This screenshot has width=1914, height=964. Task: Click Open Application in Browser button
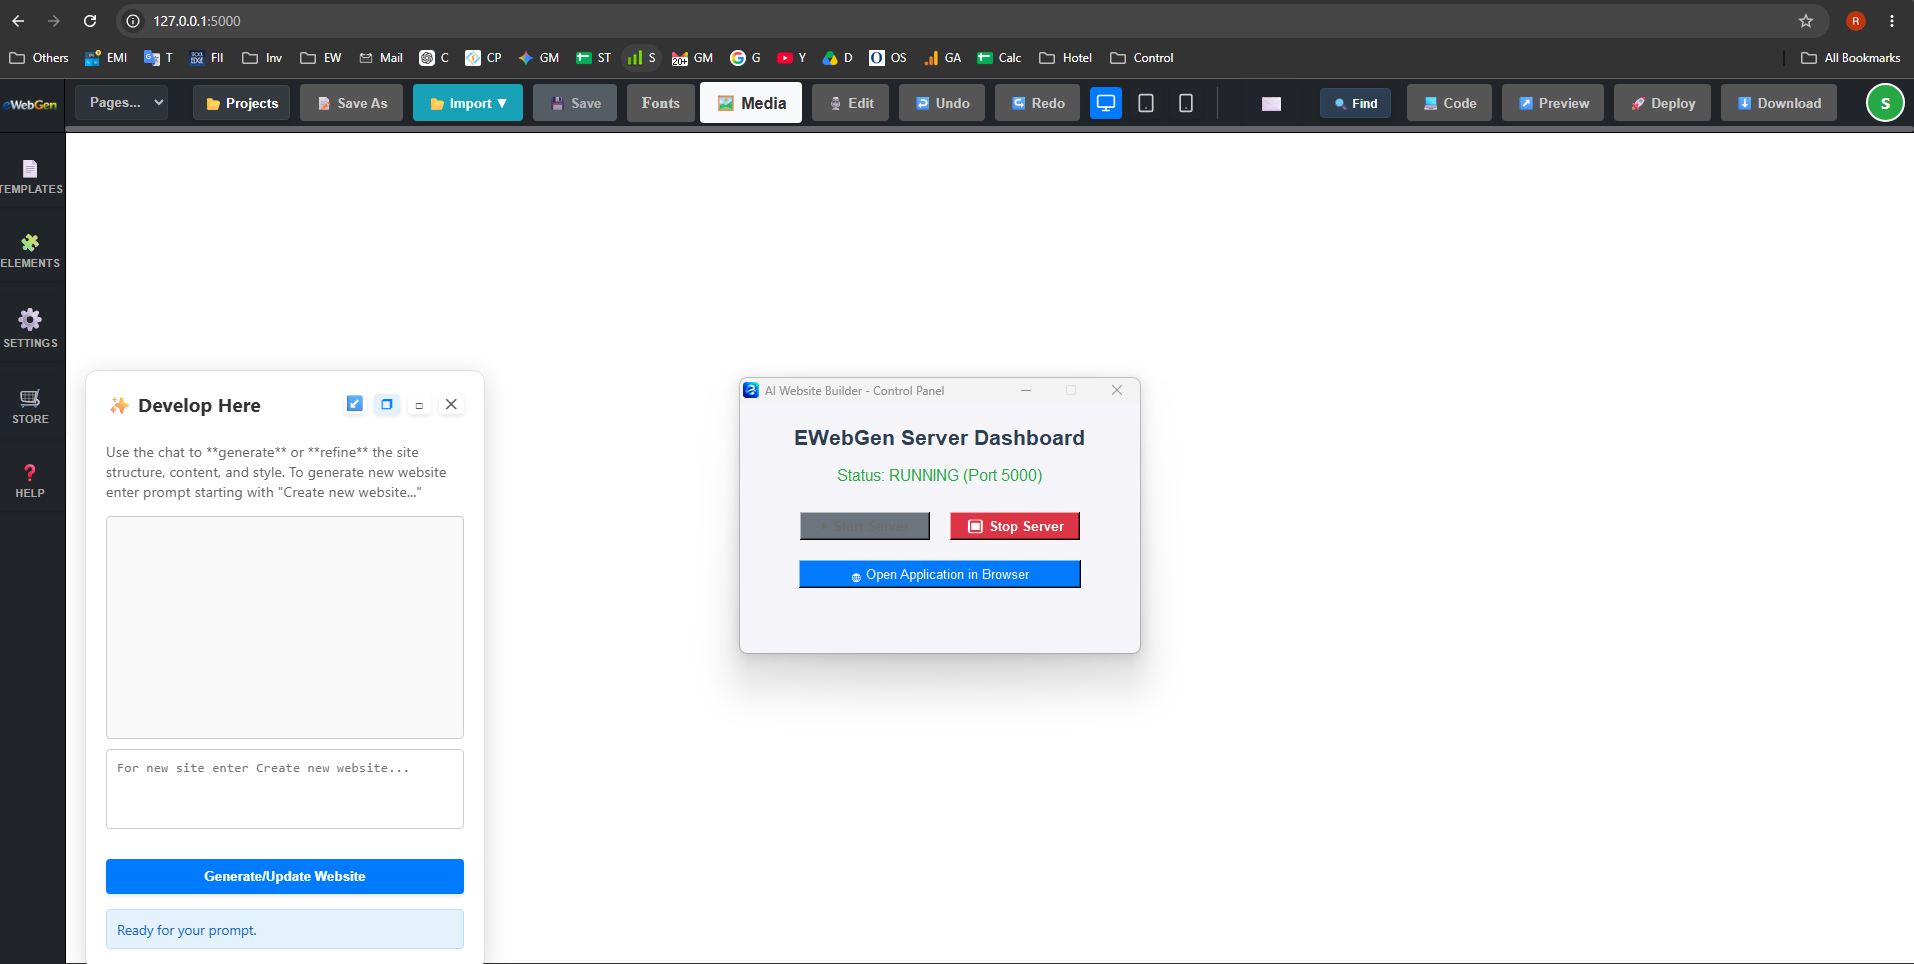click(940, 574)
